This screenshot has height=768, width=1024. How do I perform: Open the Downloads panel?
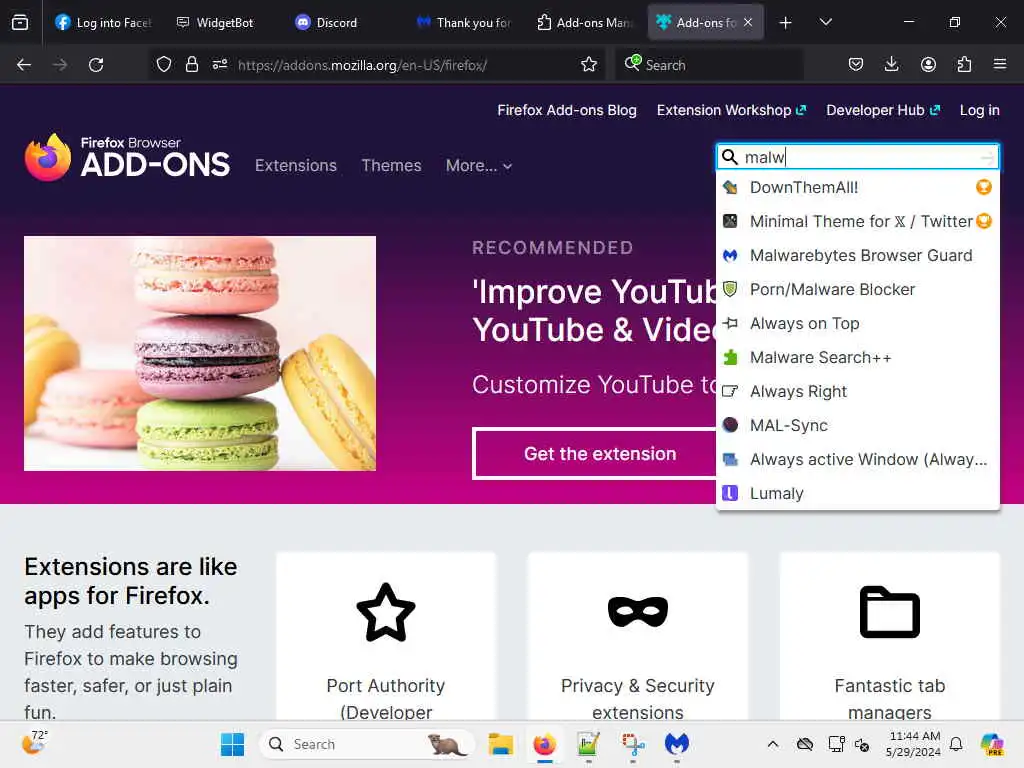pos(891,64)
